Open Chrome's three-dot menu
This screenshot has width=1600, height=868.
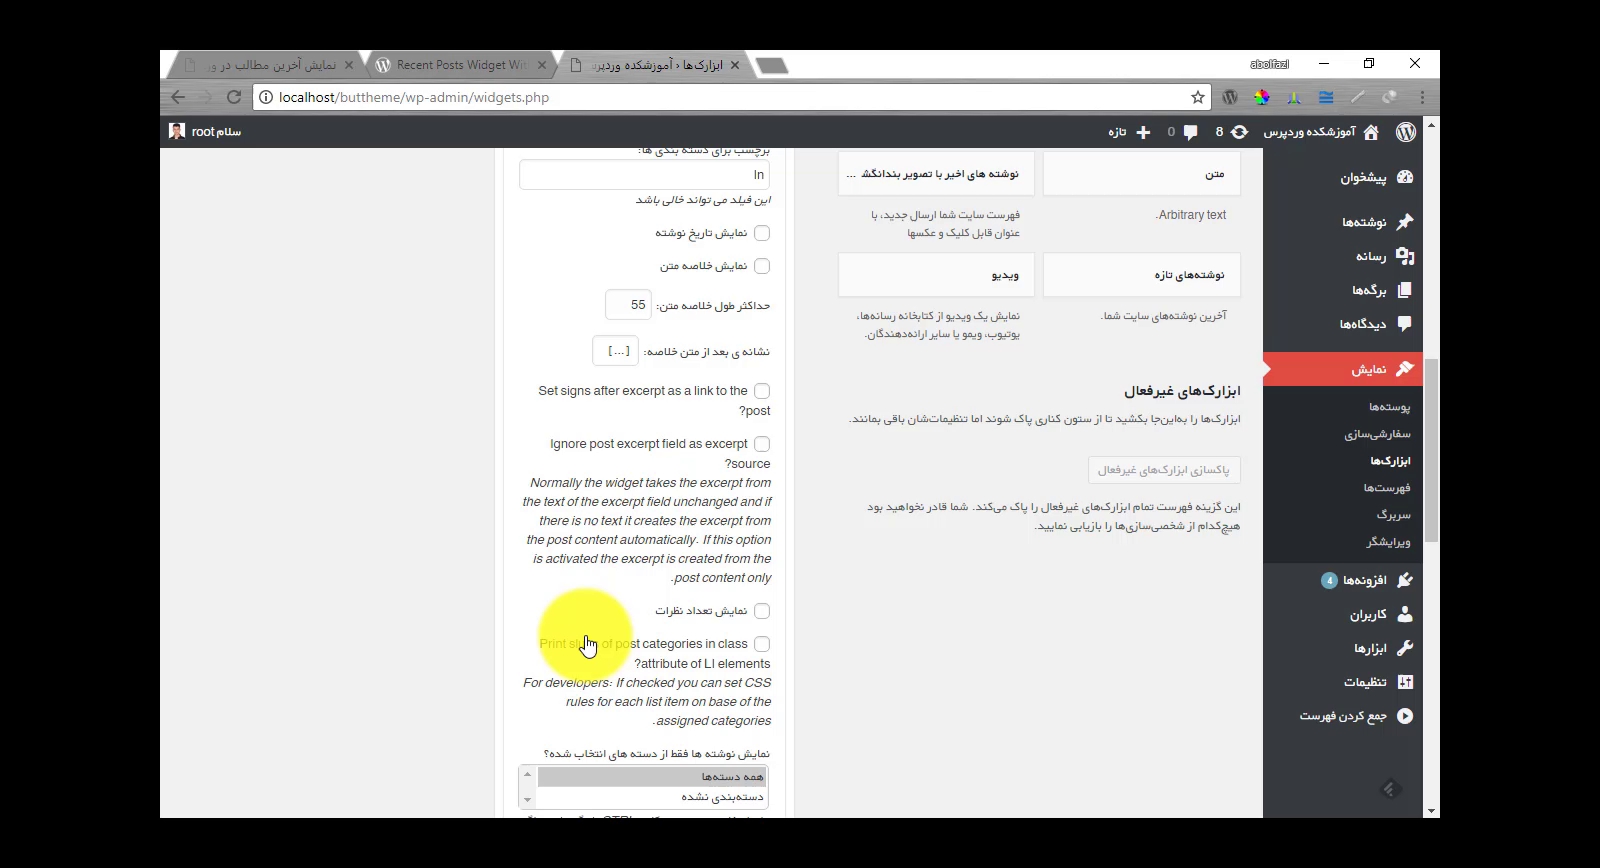point(1422,97)
